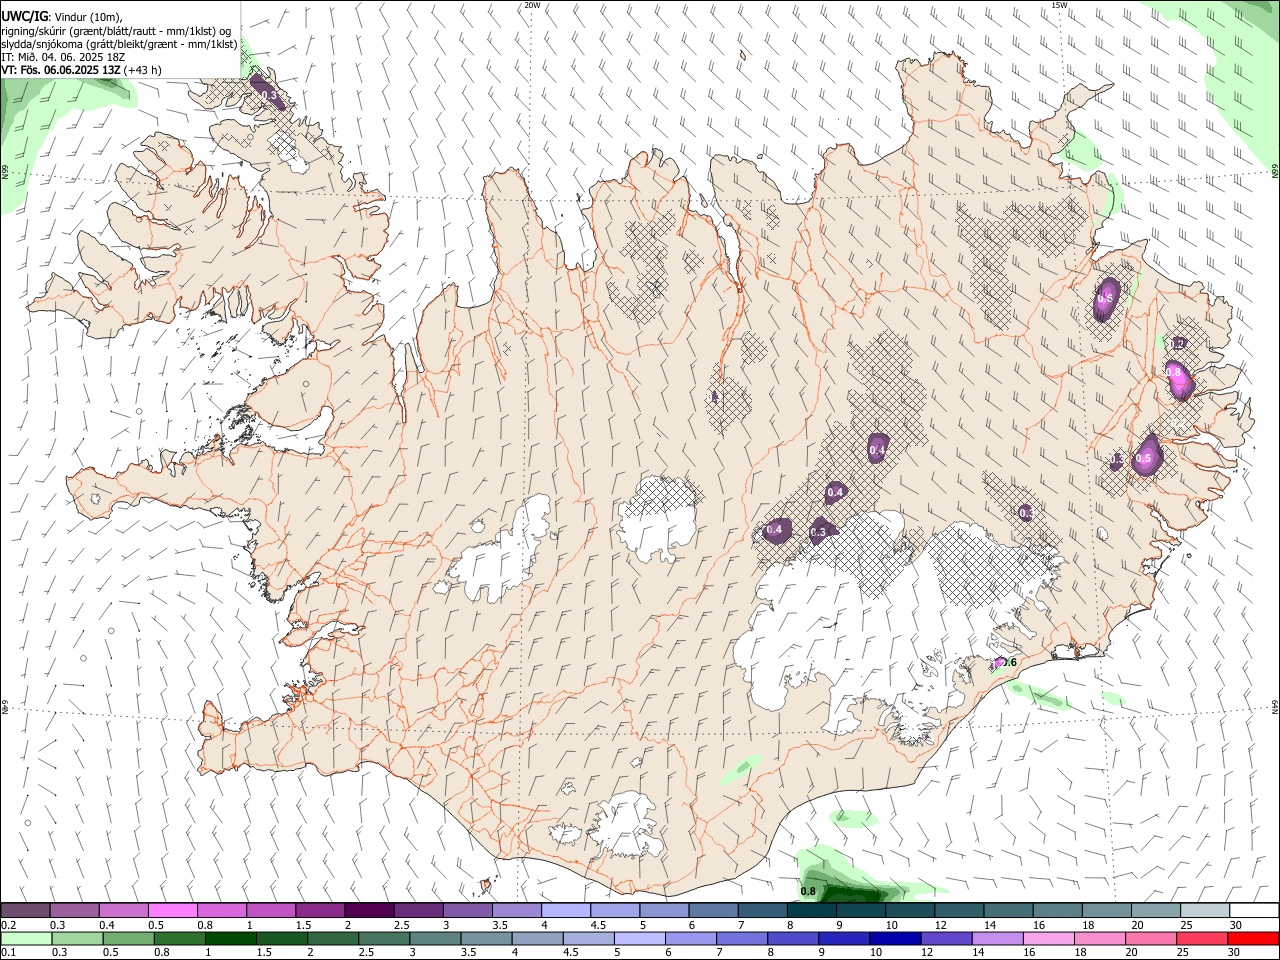Click the 'Vindur (10m)' header text
Image resolution: width=1280 pixels, height=960 pixels.
point(86,17)
